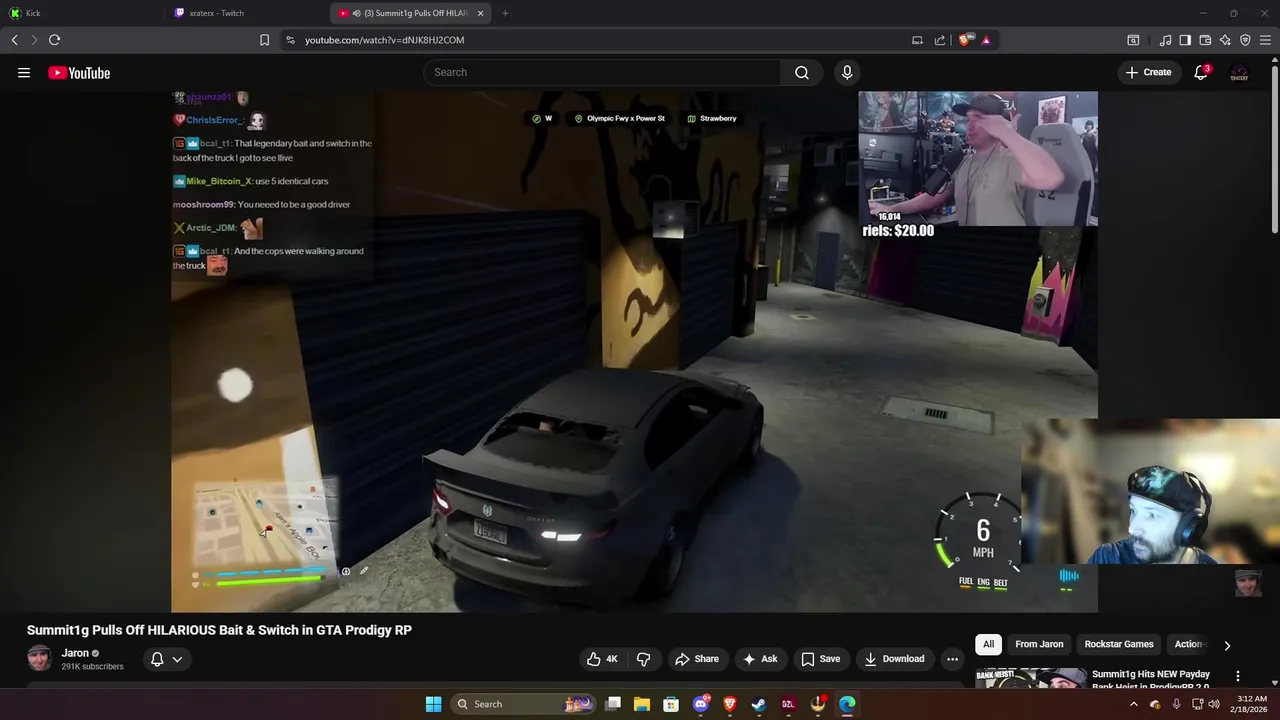
Task: Open YouTube notifications bell
Action: 1201,72
